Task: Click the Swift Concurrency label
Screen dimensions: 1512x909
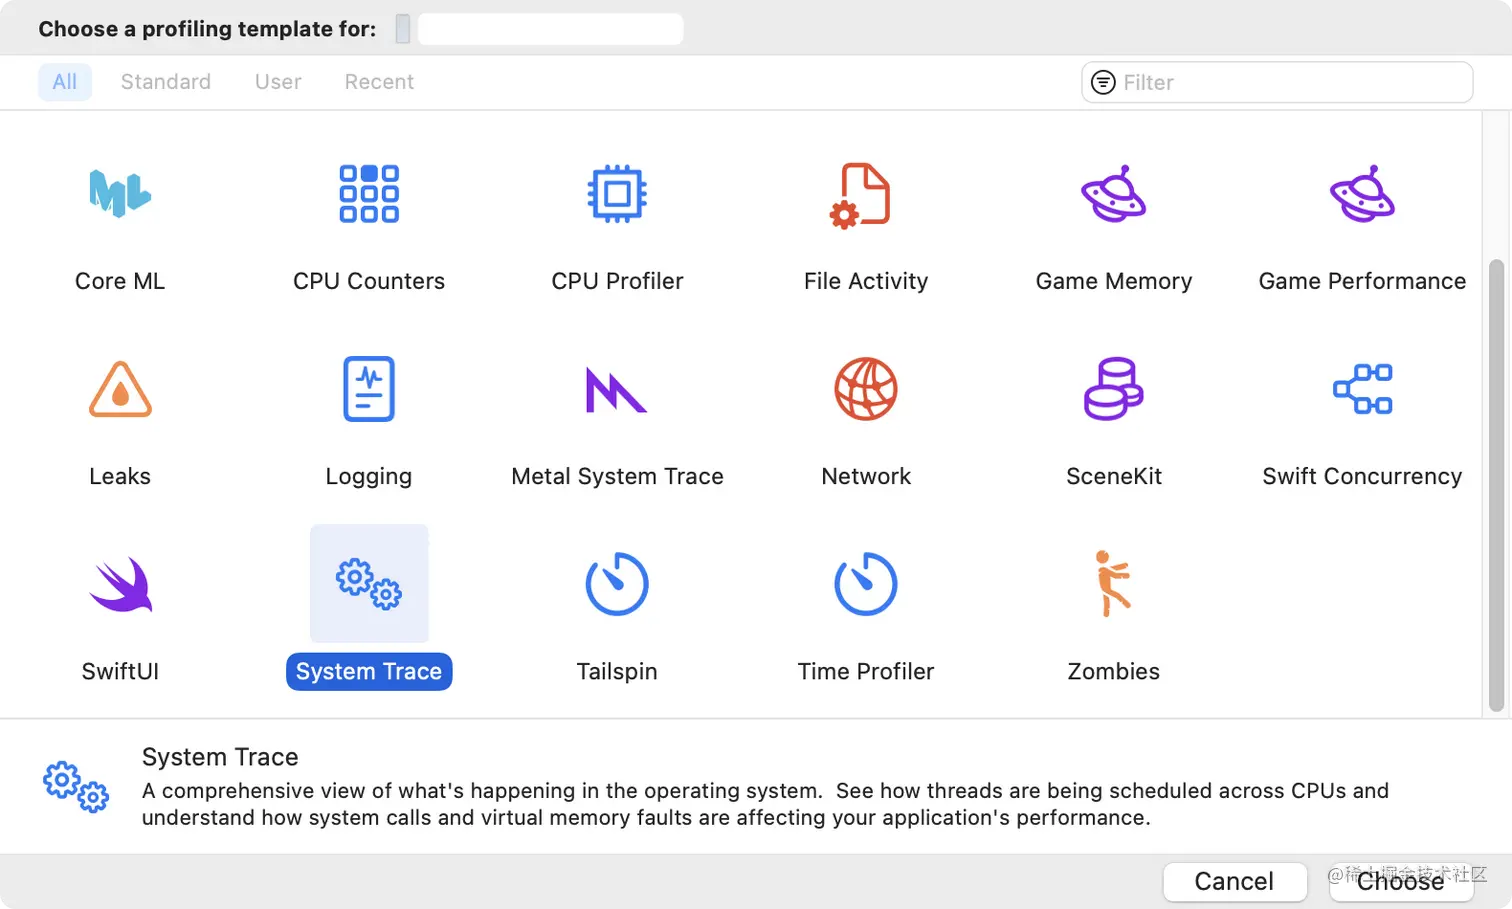Action: pos(1362,476)
